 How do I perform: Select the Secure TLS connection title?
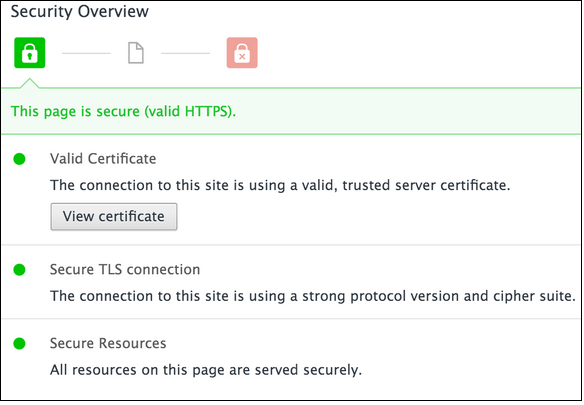(x=125, y=269)
